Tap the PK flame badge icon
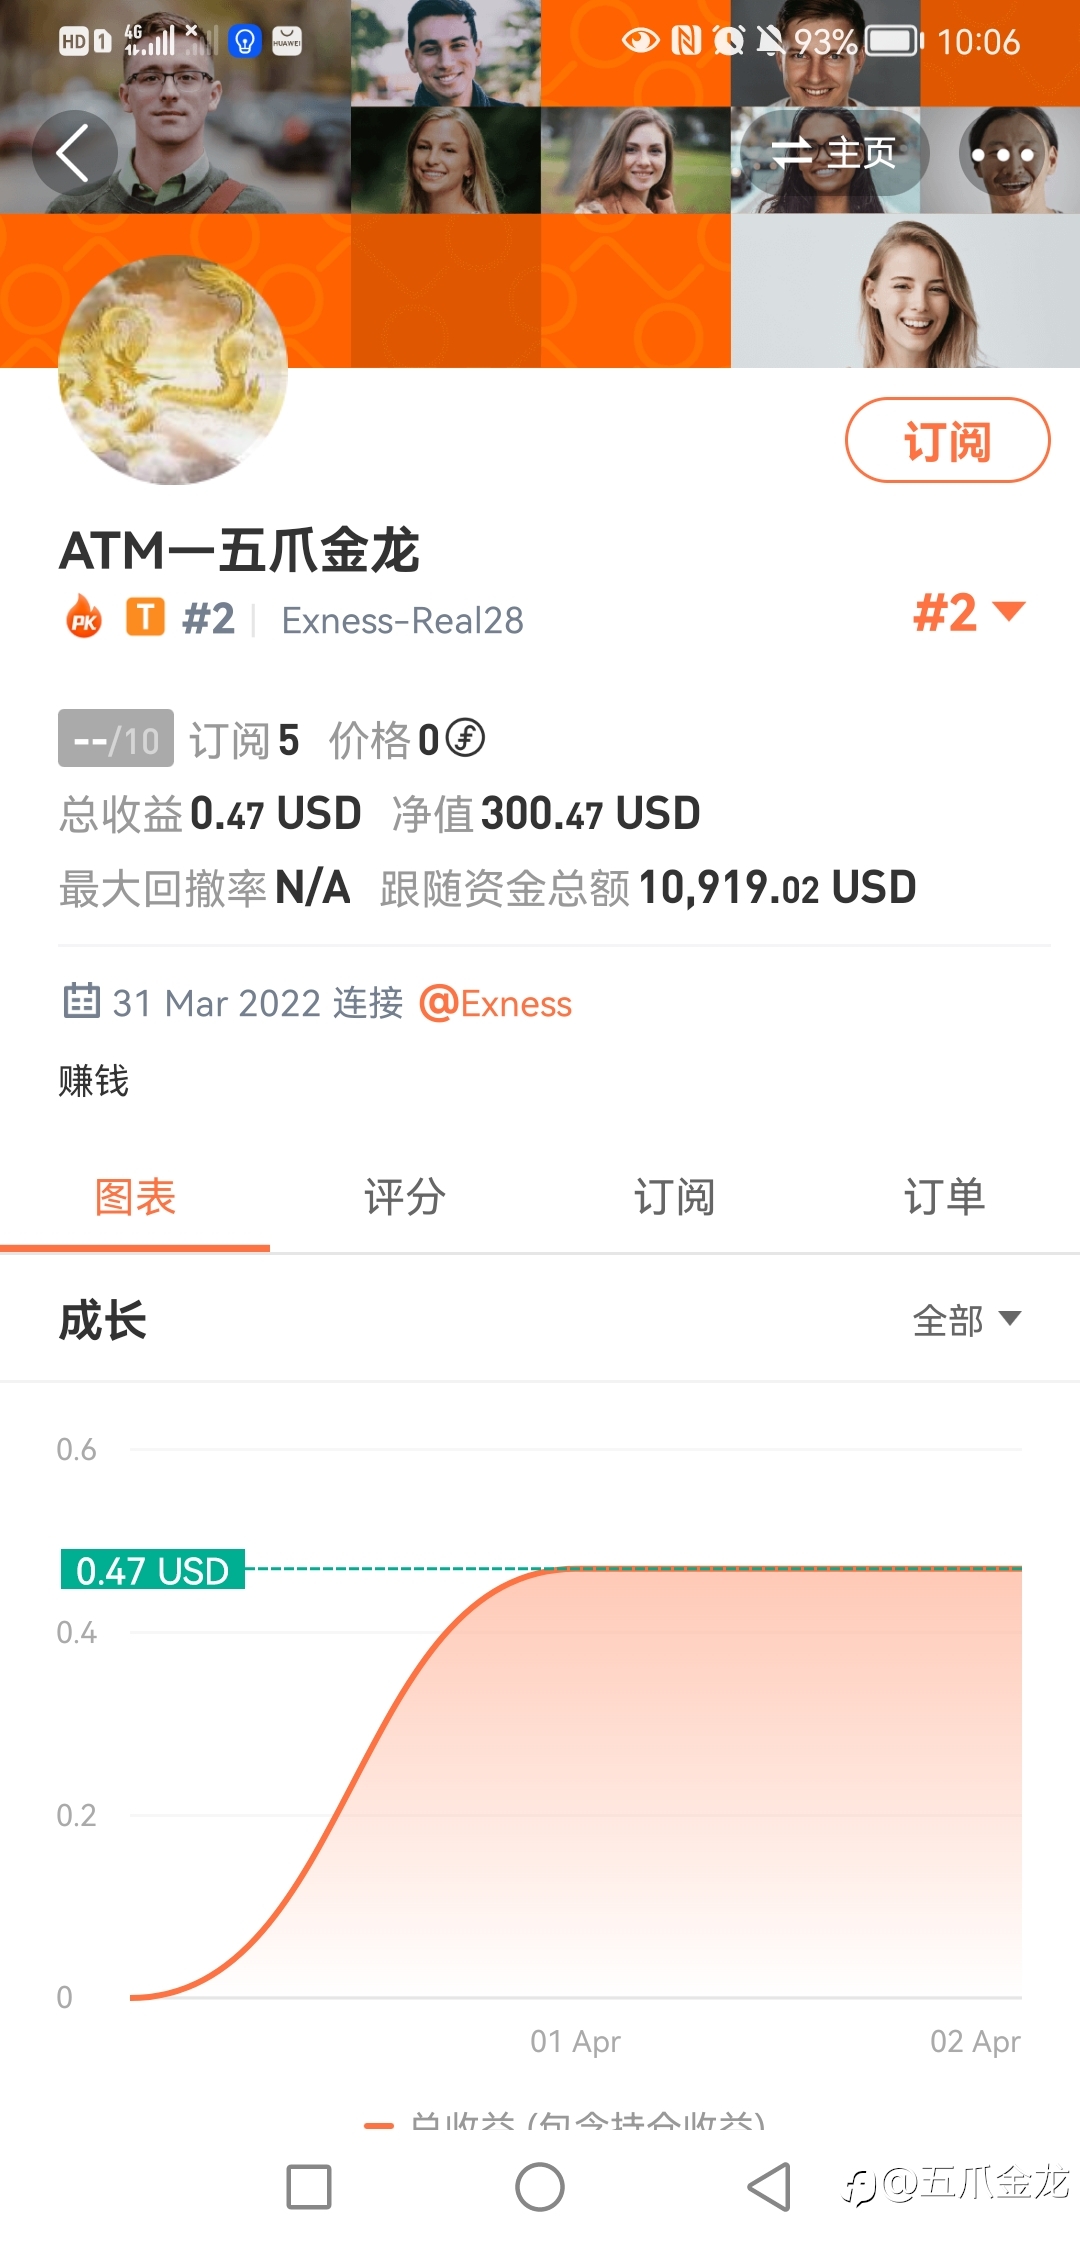Screen dimensions: 1080x2244 pyautogui.click(x=84, y=617)
